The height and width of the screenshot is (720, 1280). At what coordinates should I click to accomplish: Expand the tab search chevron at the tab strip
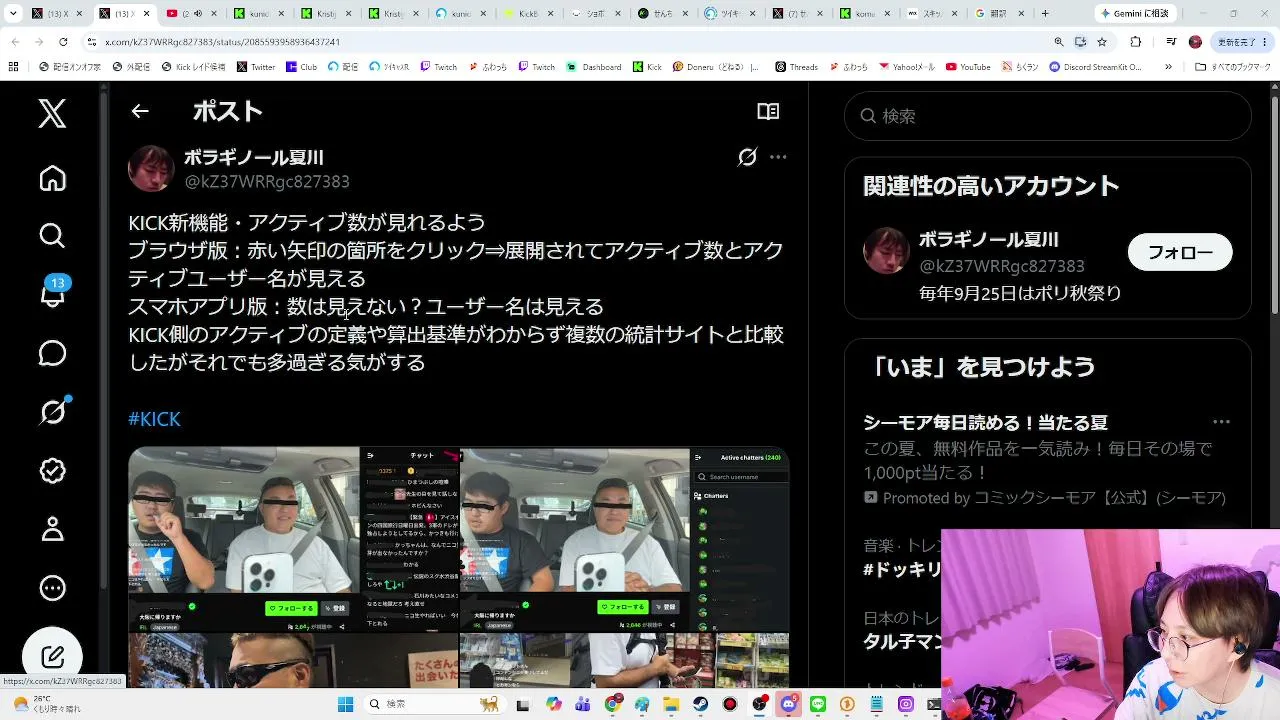(13, 14)
